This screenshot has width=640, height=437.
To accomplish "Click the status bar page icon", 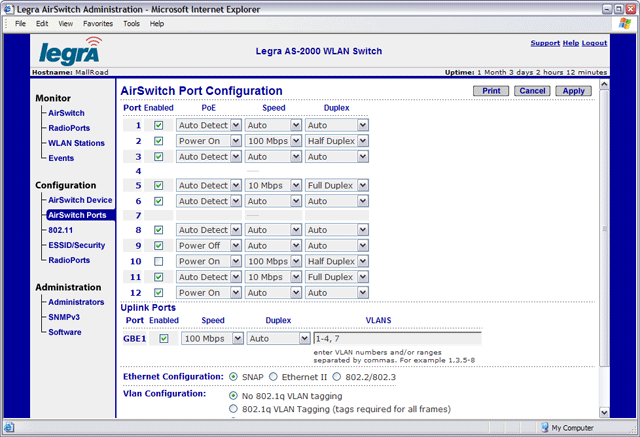I will [9, 428].
